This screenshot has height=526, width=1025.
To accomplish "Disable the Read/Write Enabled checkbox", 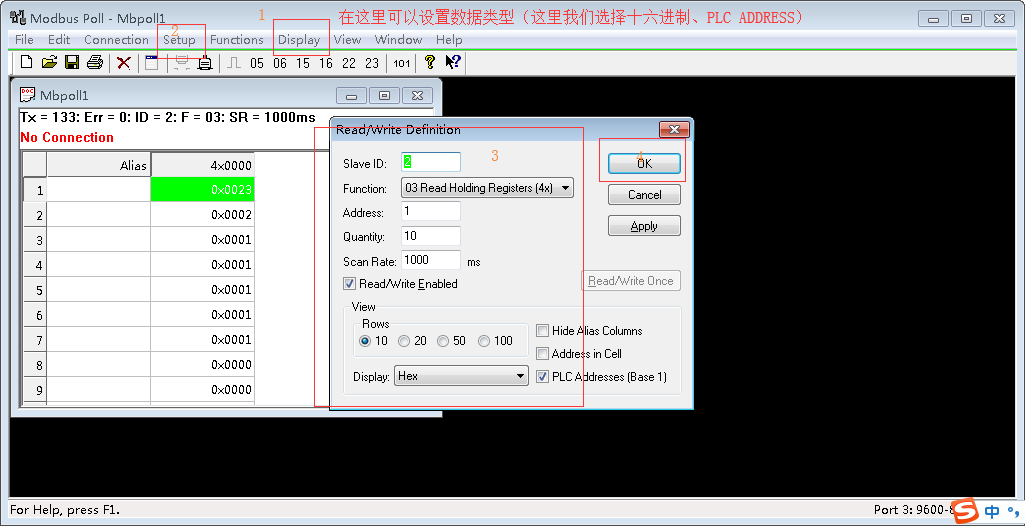I will point(350,284).
